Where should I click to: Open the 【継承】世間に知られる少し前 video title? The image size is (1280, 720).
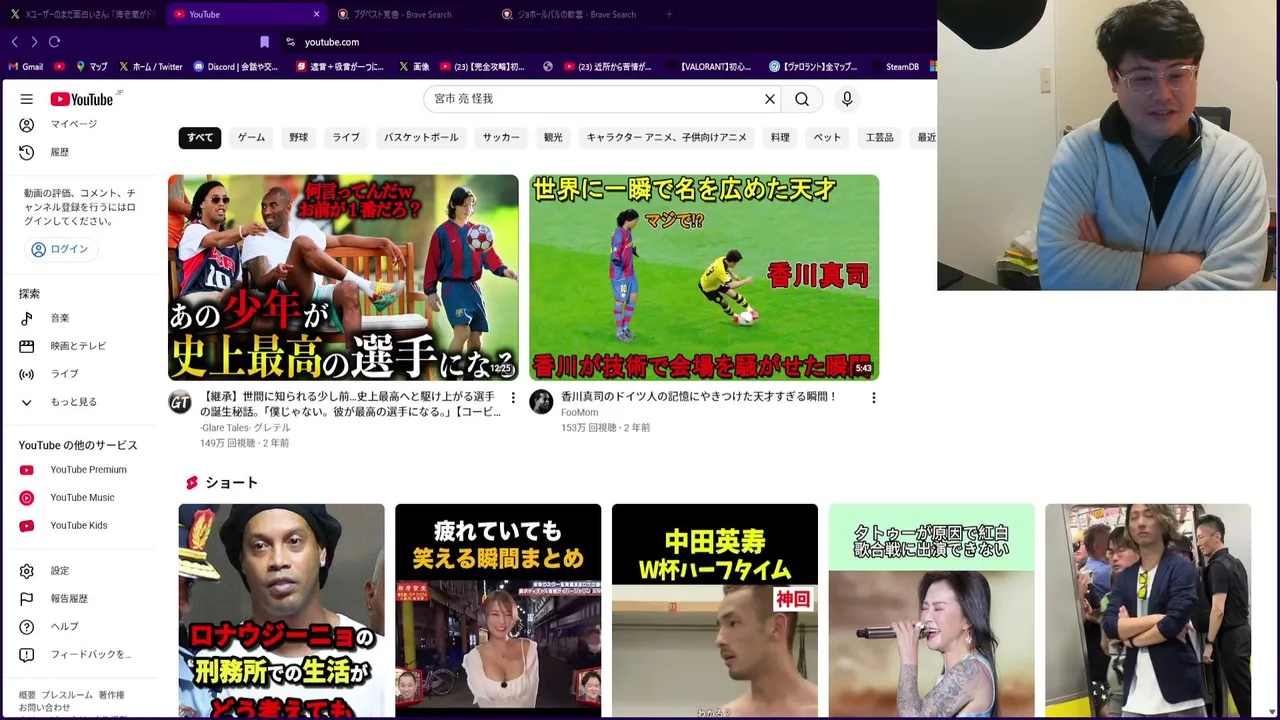coord(350,404)
